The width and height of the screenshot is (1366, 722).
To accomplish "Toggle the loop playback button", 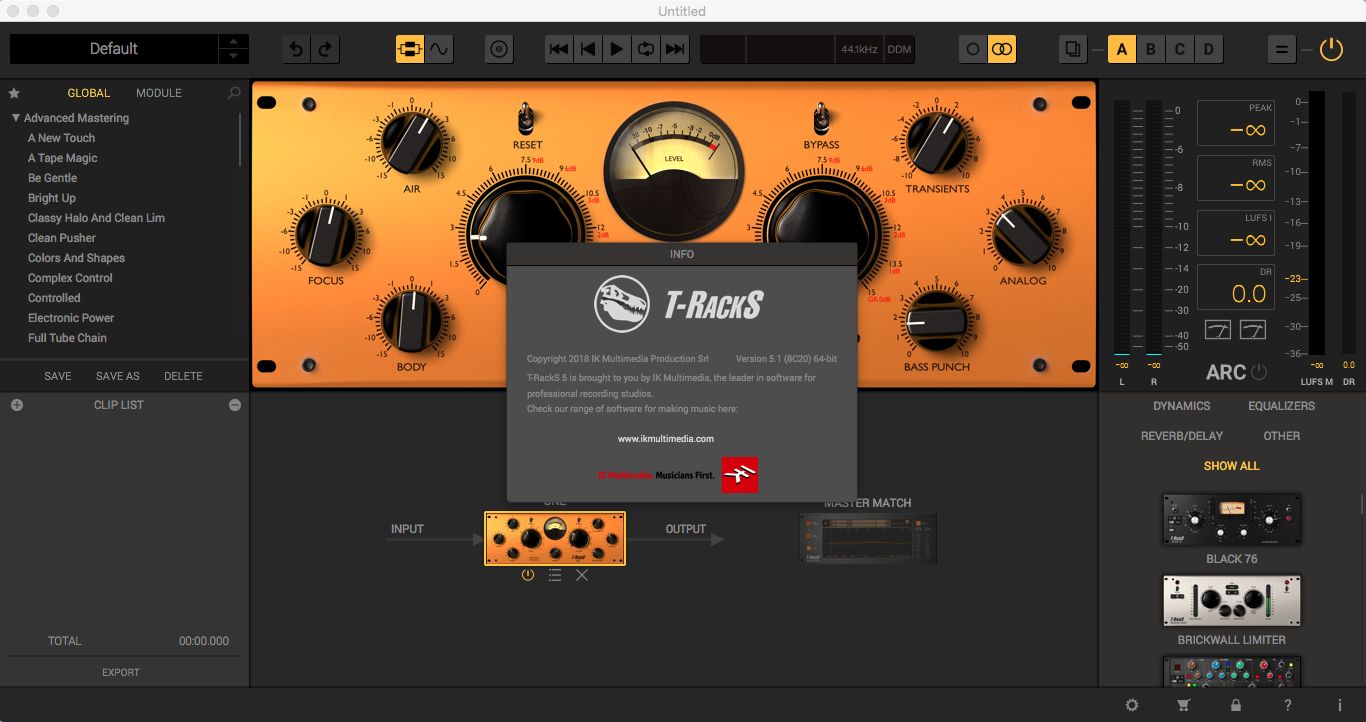I will tap(646, 49).
